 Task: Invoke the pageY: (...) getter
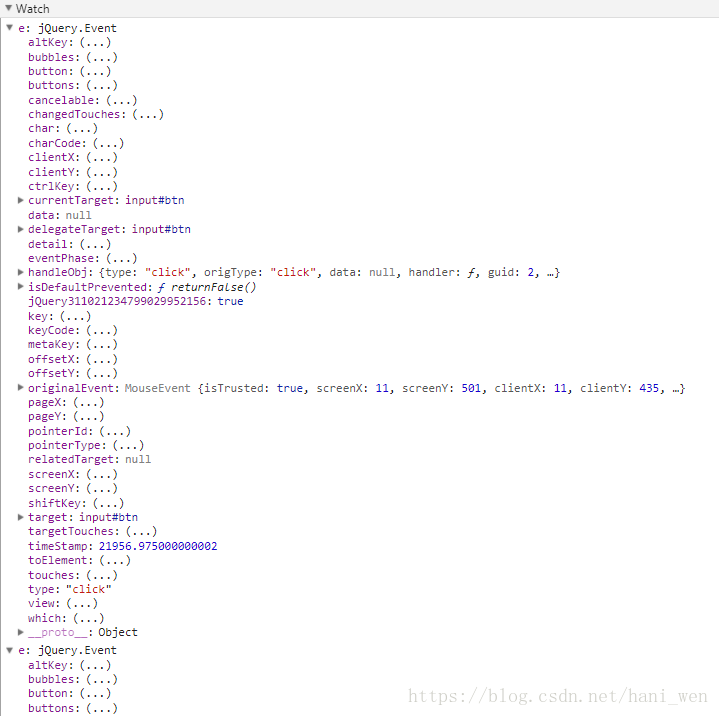[x=89, y=416]
